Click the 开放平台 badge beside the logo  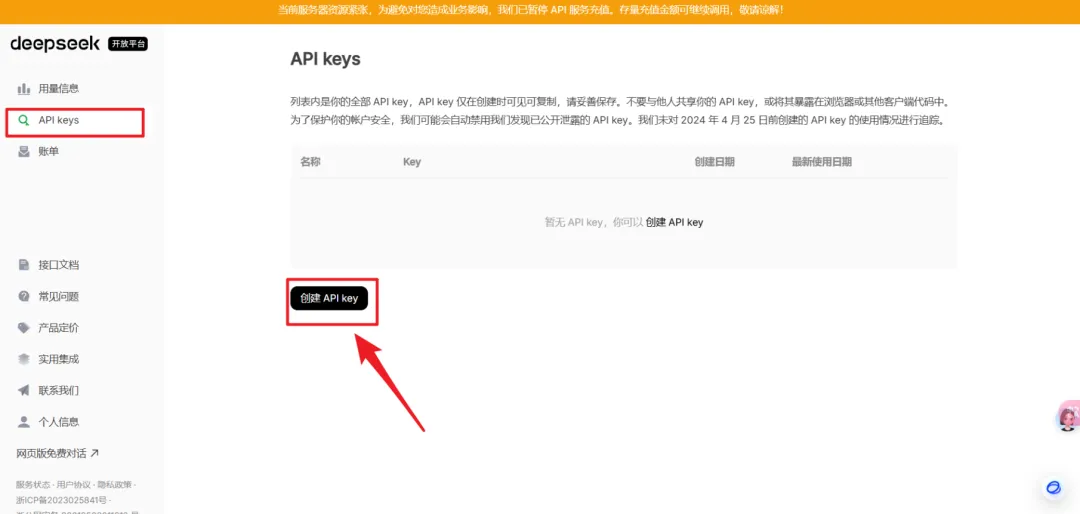point(128,44)
